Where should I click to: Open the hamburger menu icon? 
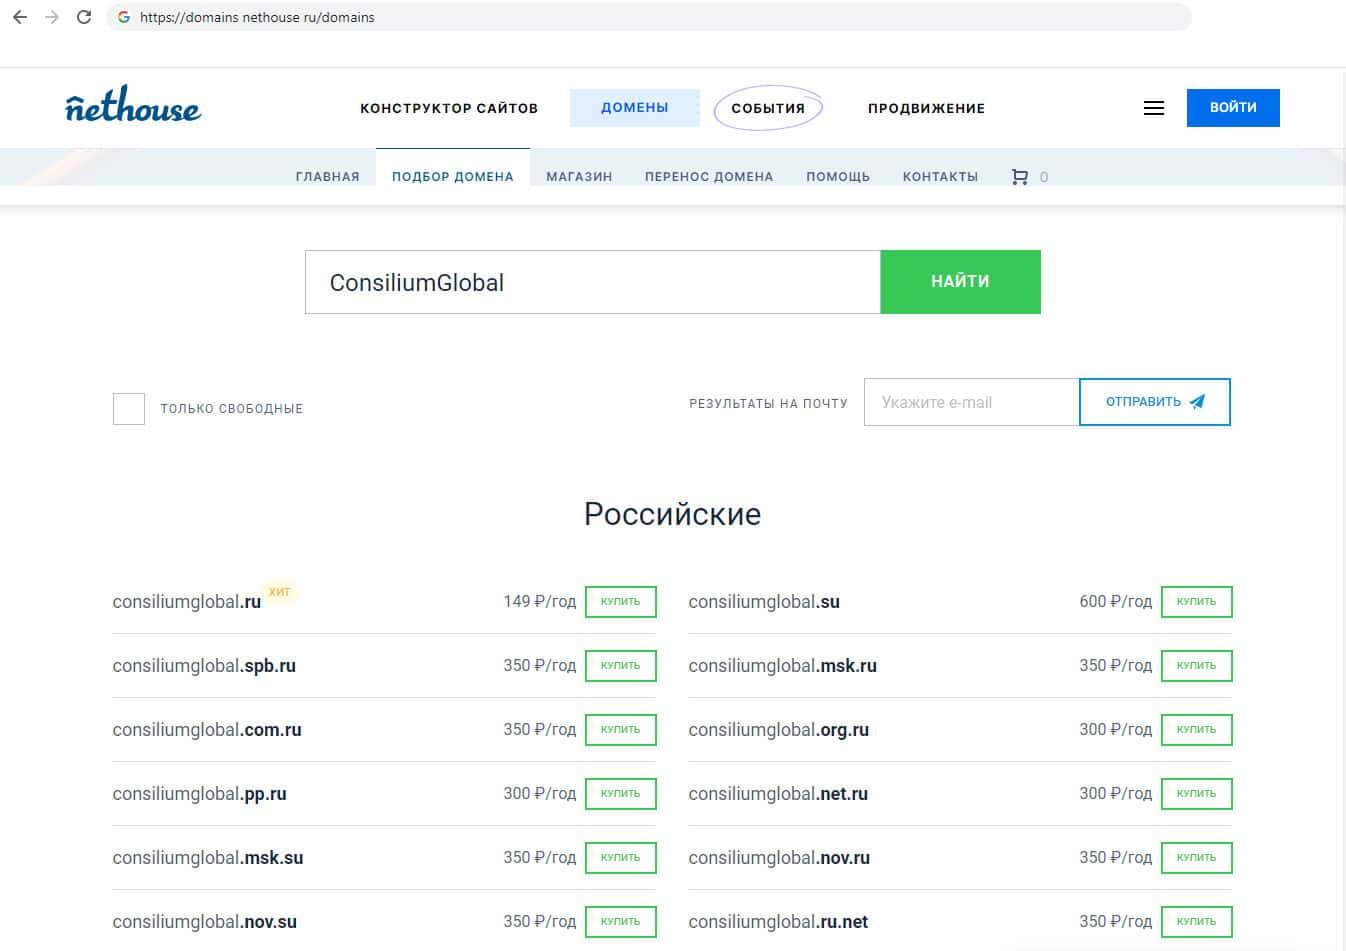coord(1153,108)
